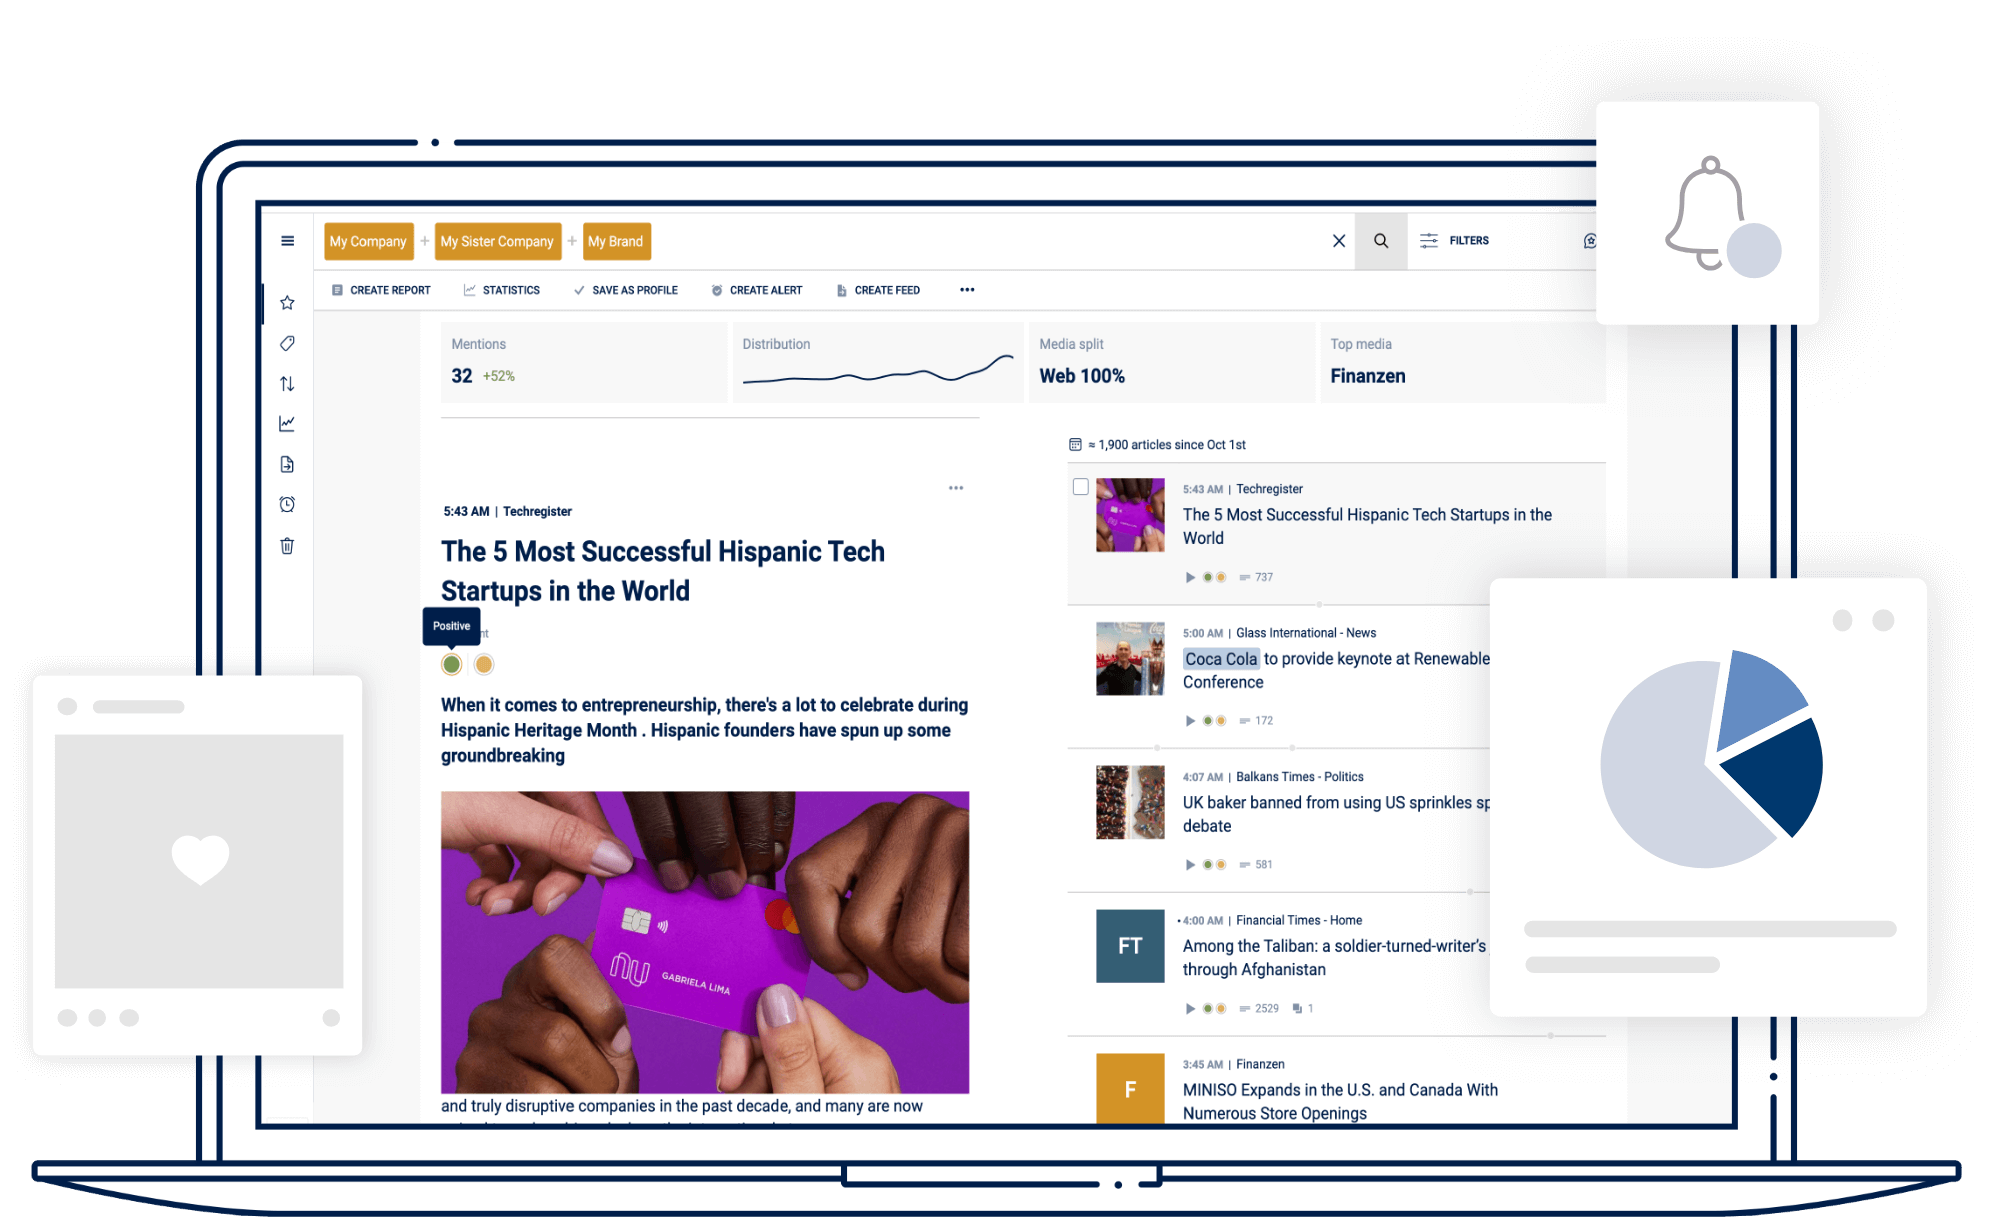Expand the Filters panel
2001x1217 pixels.
[1455, 241]
